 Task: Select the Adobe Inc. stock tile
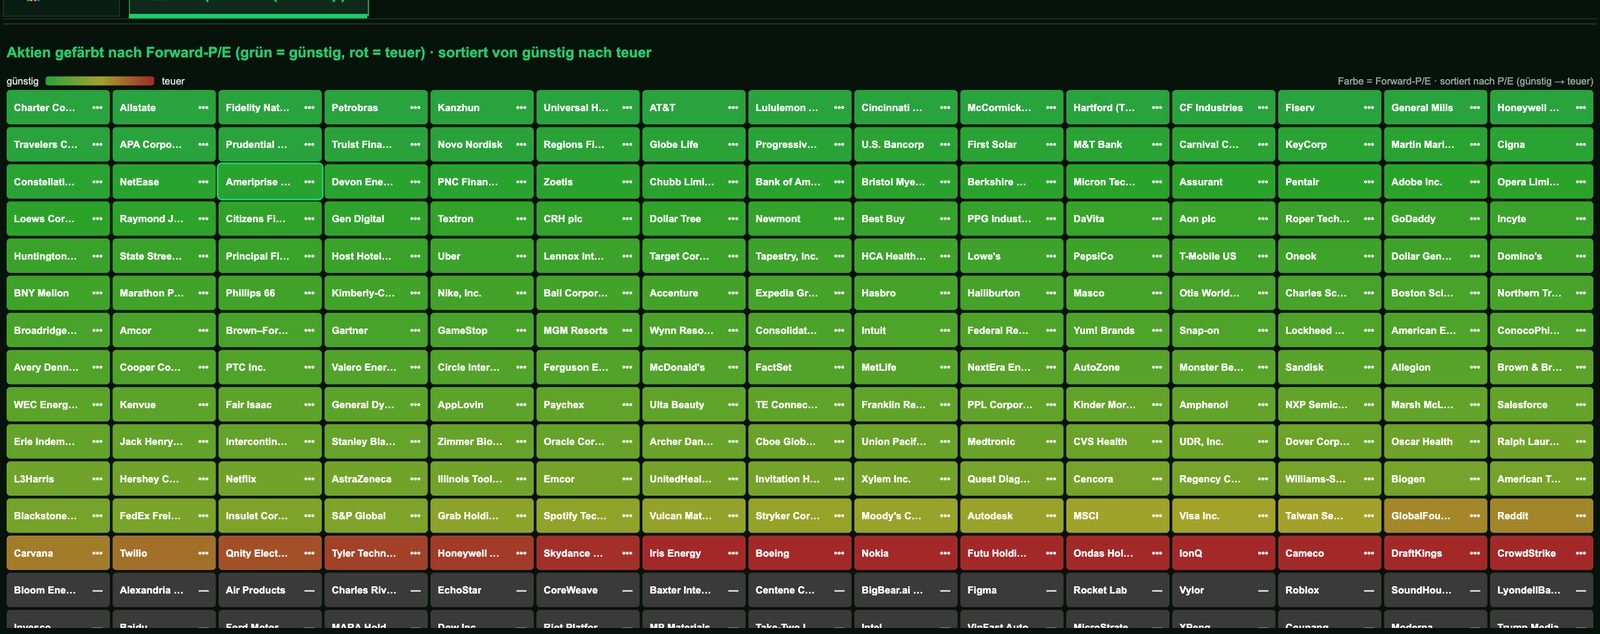click(1434, 182)
